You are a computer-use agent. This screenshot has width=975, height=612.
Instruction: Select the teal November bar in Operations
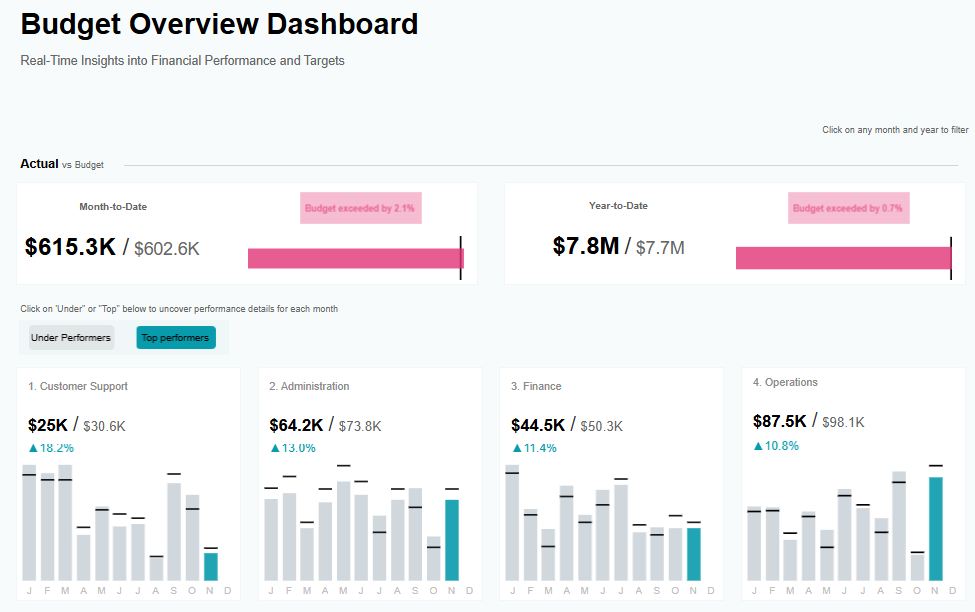tap(936, 529)
